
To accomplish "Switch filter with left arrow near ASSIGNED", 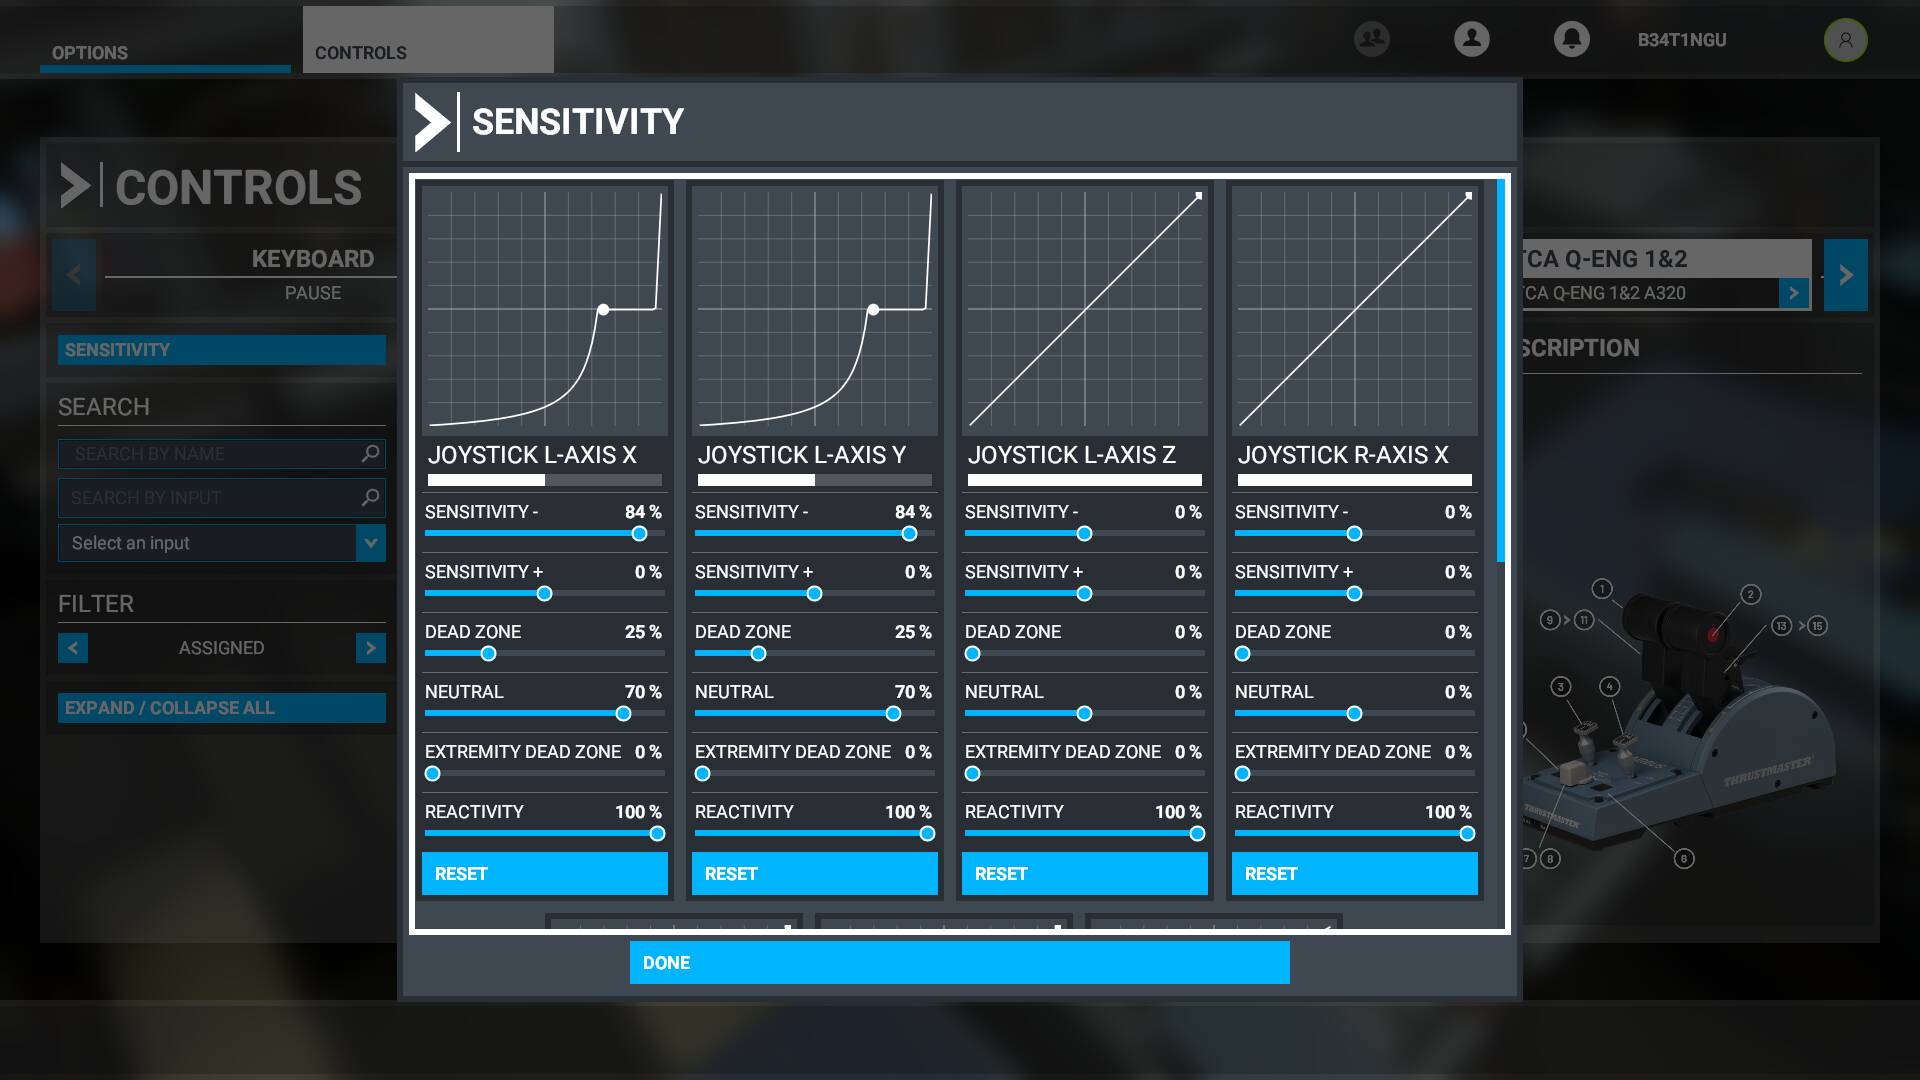I will 73,648.
